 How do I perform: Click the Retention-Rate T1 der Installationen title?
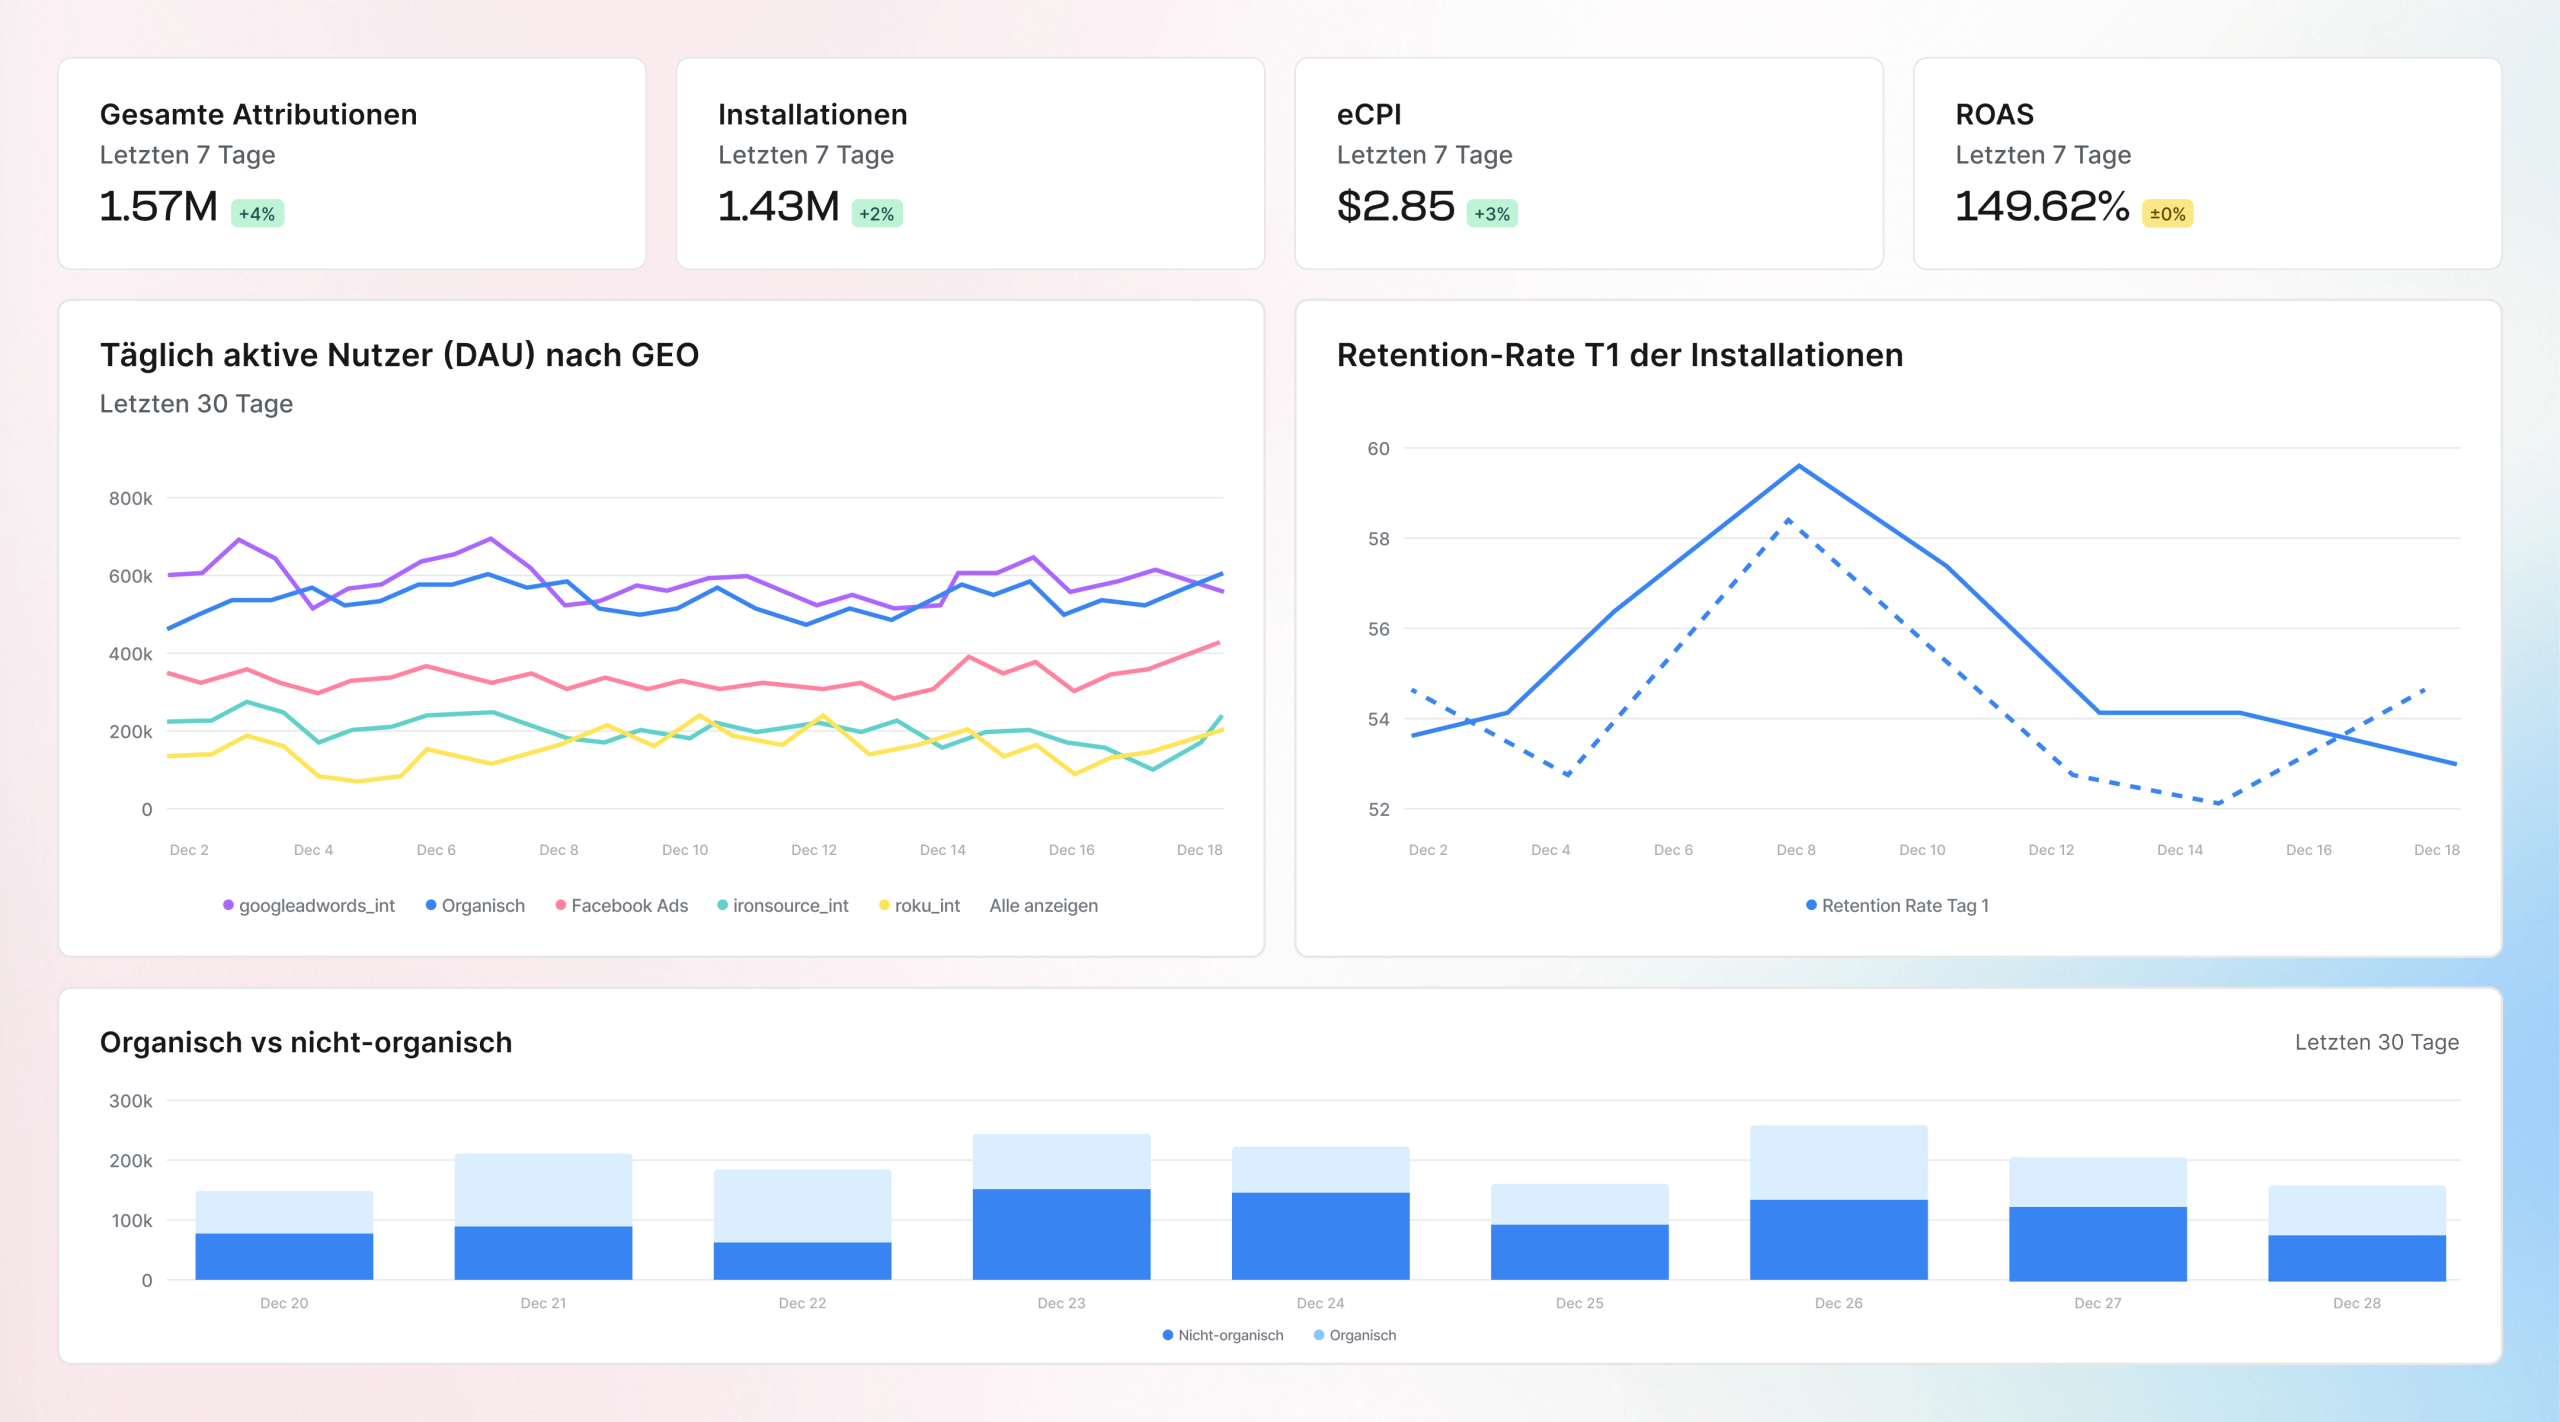pyautogui.click(x=1619, y=355)
